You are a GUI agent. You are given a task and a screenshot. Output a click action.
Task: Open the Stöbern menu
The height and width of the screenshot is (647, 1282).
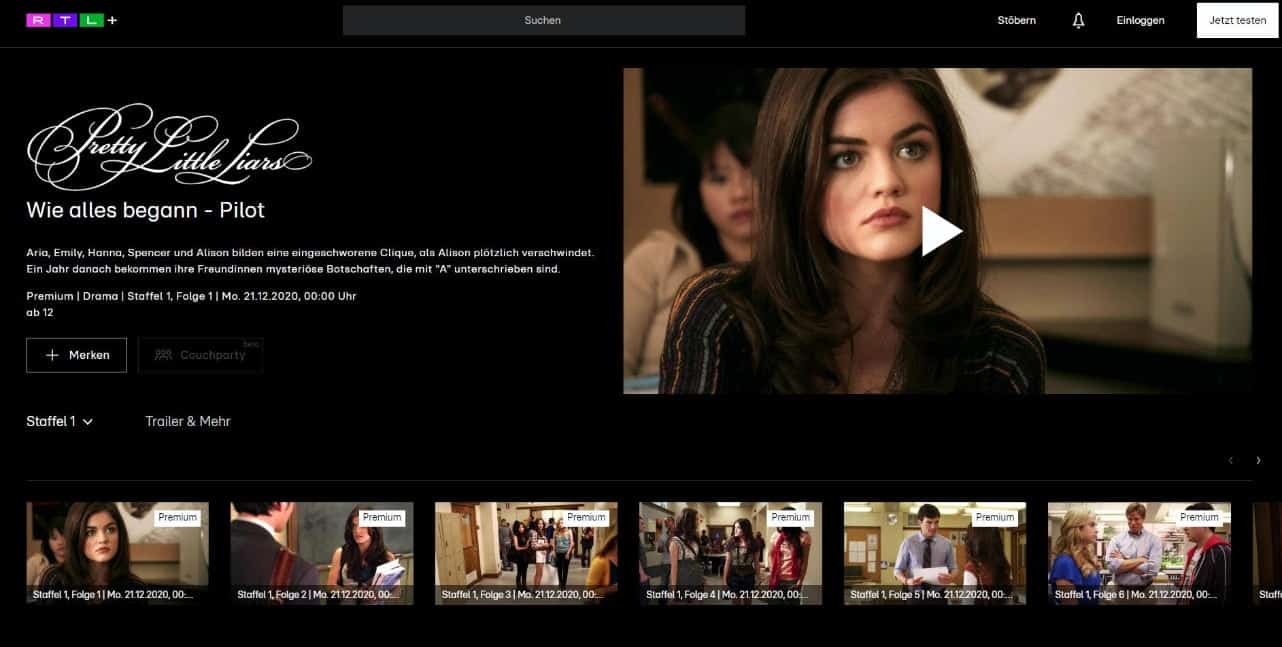click(1016, 20)
